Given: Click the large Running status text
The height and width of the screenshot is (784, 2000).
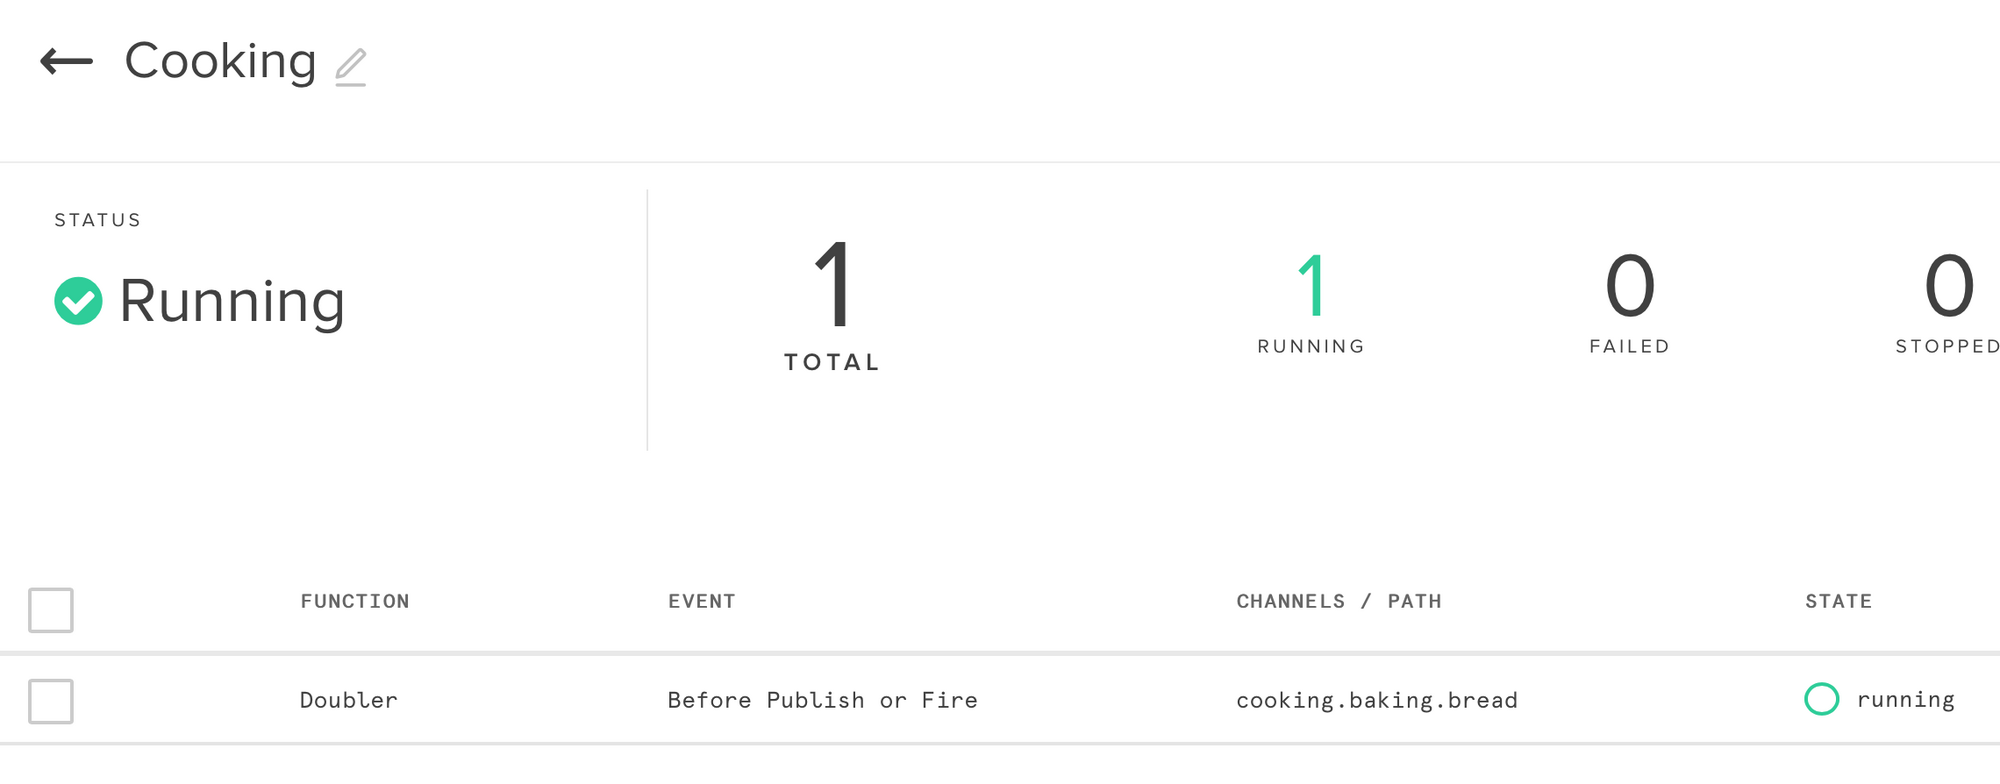Looking at the screenshot, I should 232,301.
